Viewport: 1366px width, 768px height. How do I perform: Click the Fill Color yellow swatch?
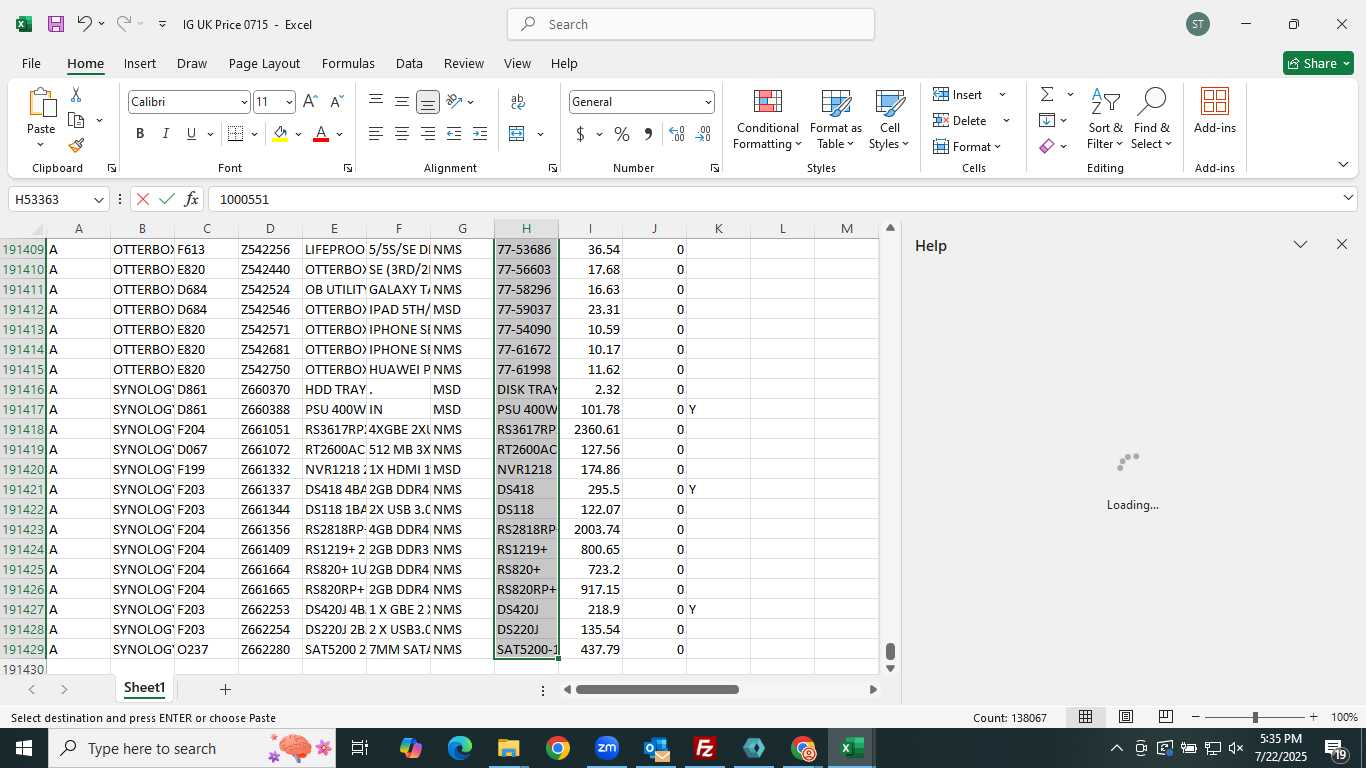click(x=280, y=134)
